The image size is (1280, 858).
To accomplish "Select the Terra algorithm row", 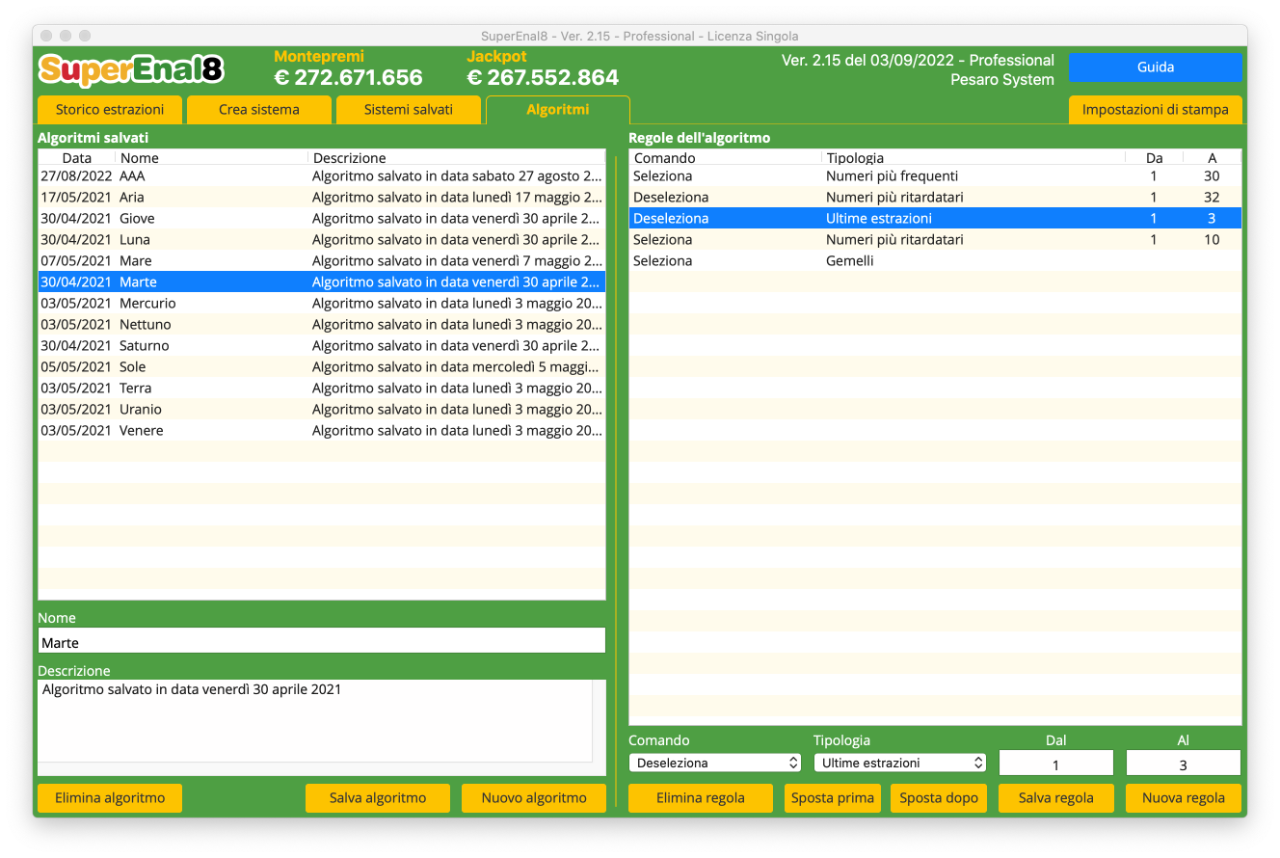I will [x=322, y=388].
